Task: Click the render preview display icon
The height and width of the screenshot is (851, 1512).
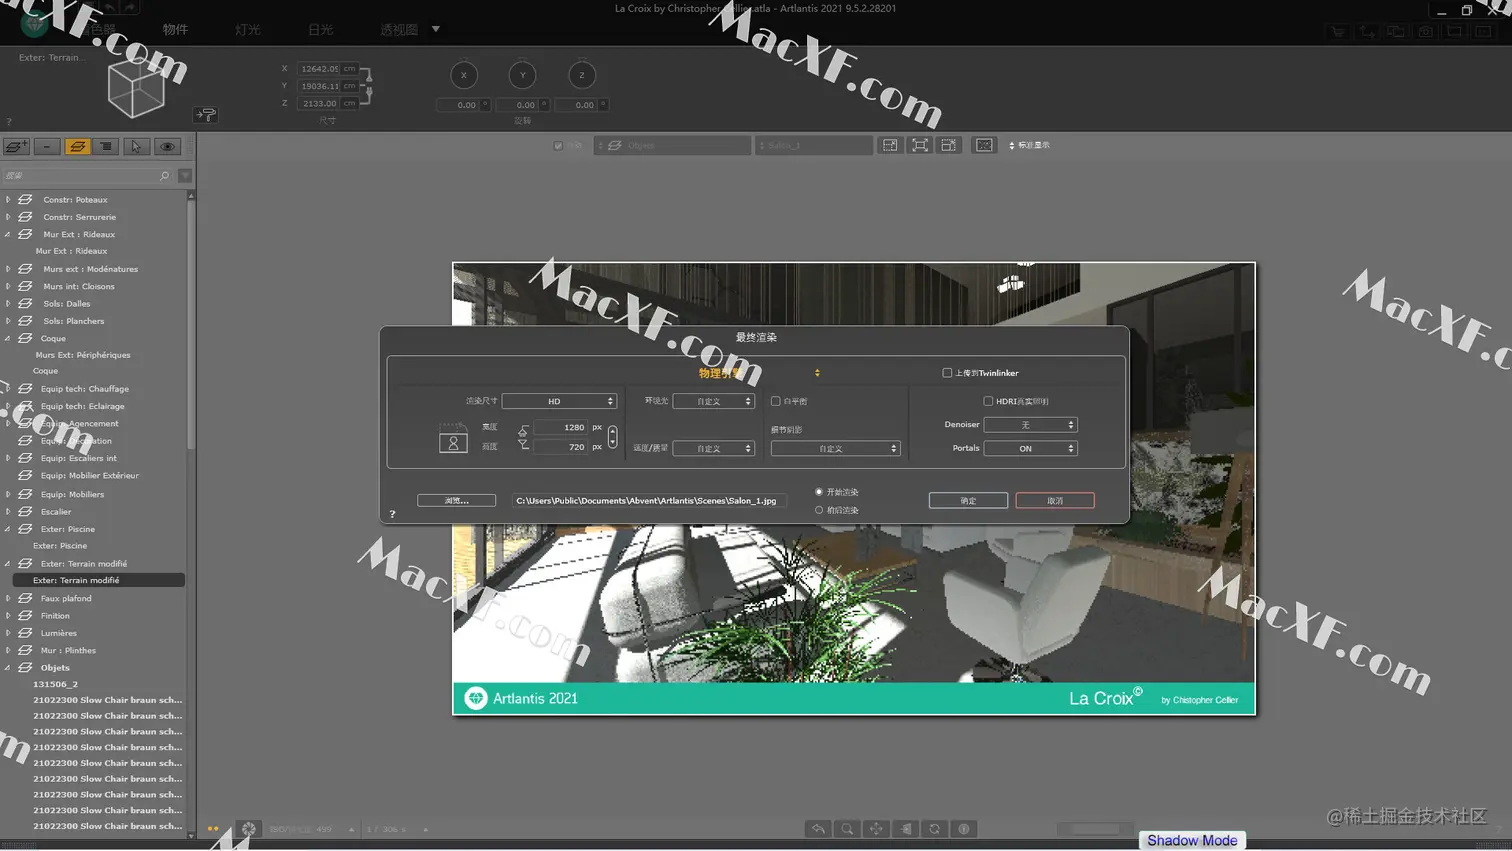Action: coord(984,145)
